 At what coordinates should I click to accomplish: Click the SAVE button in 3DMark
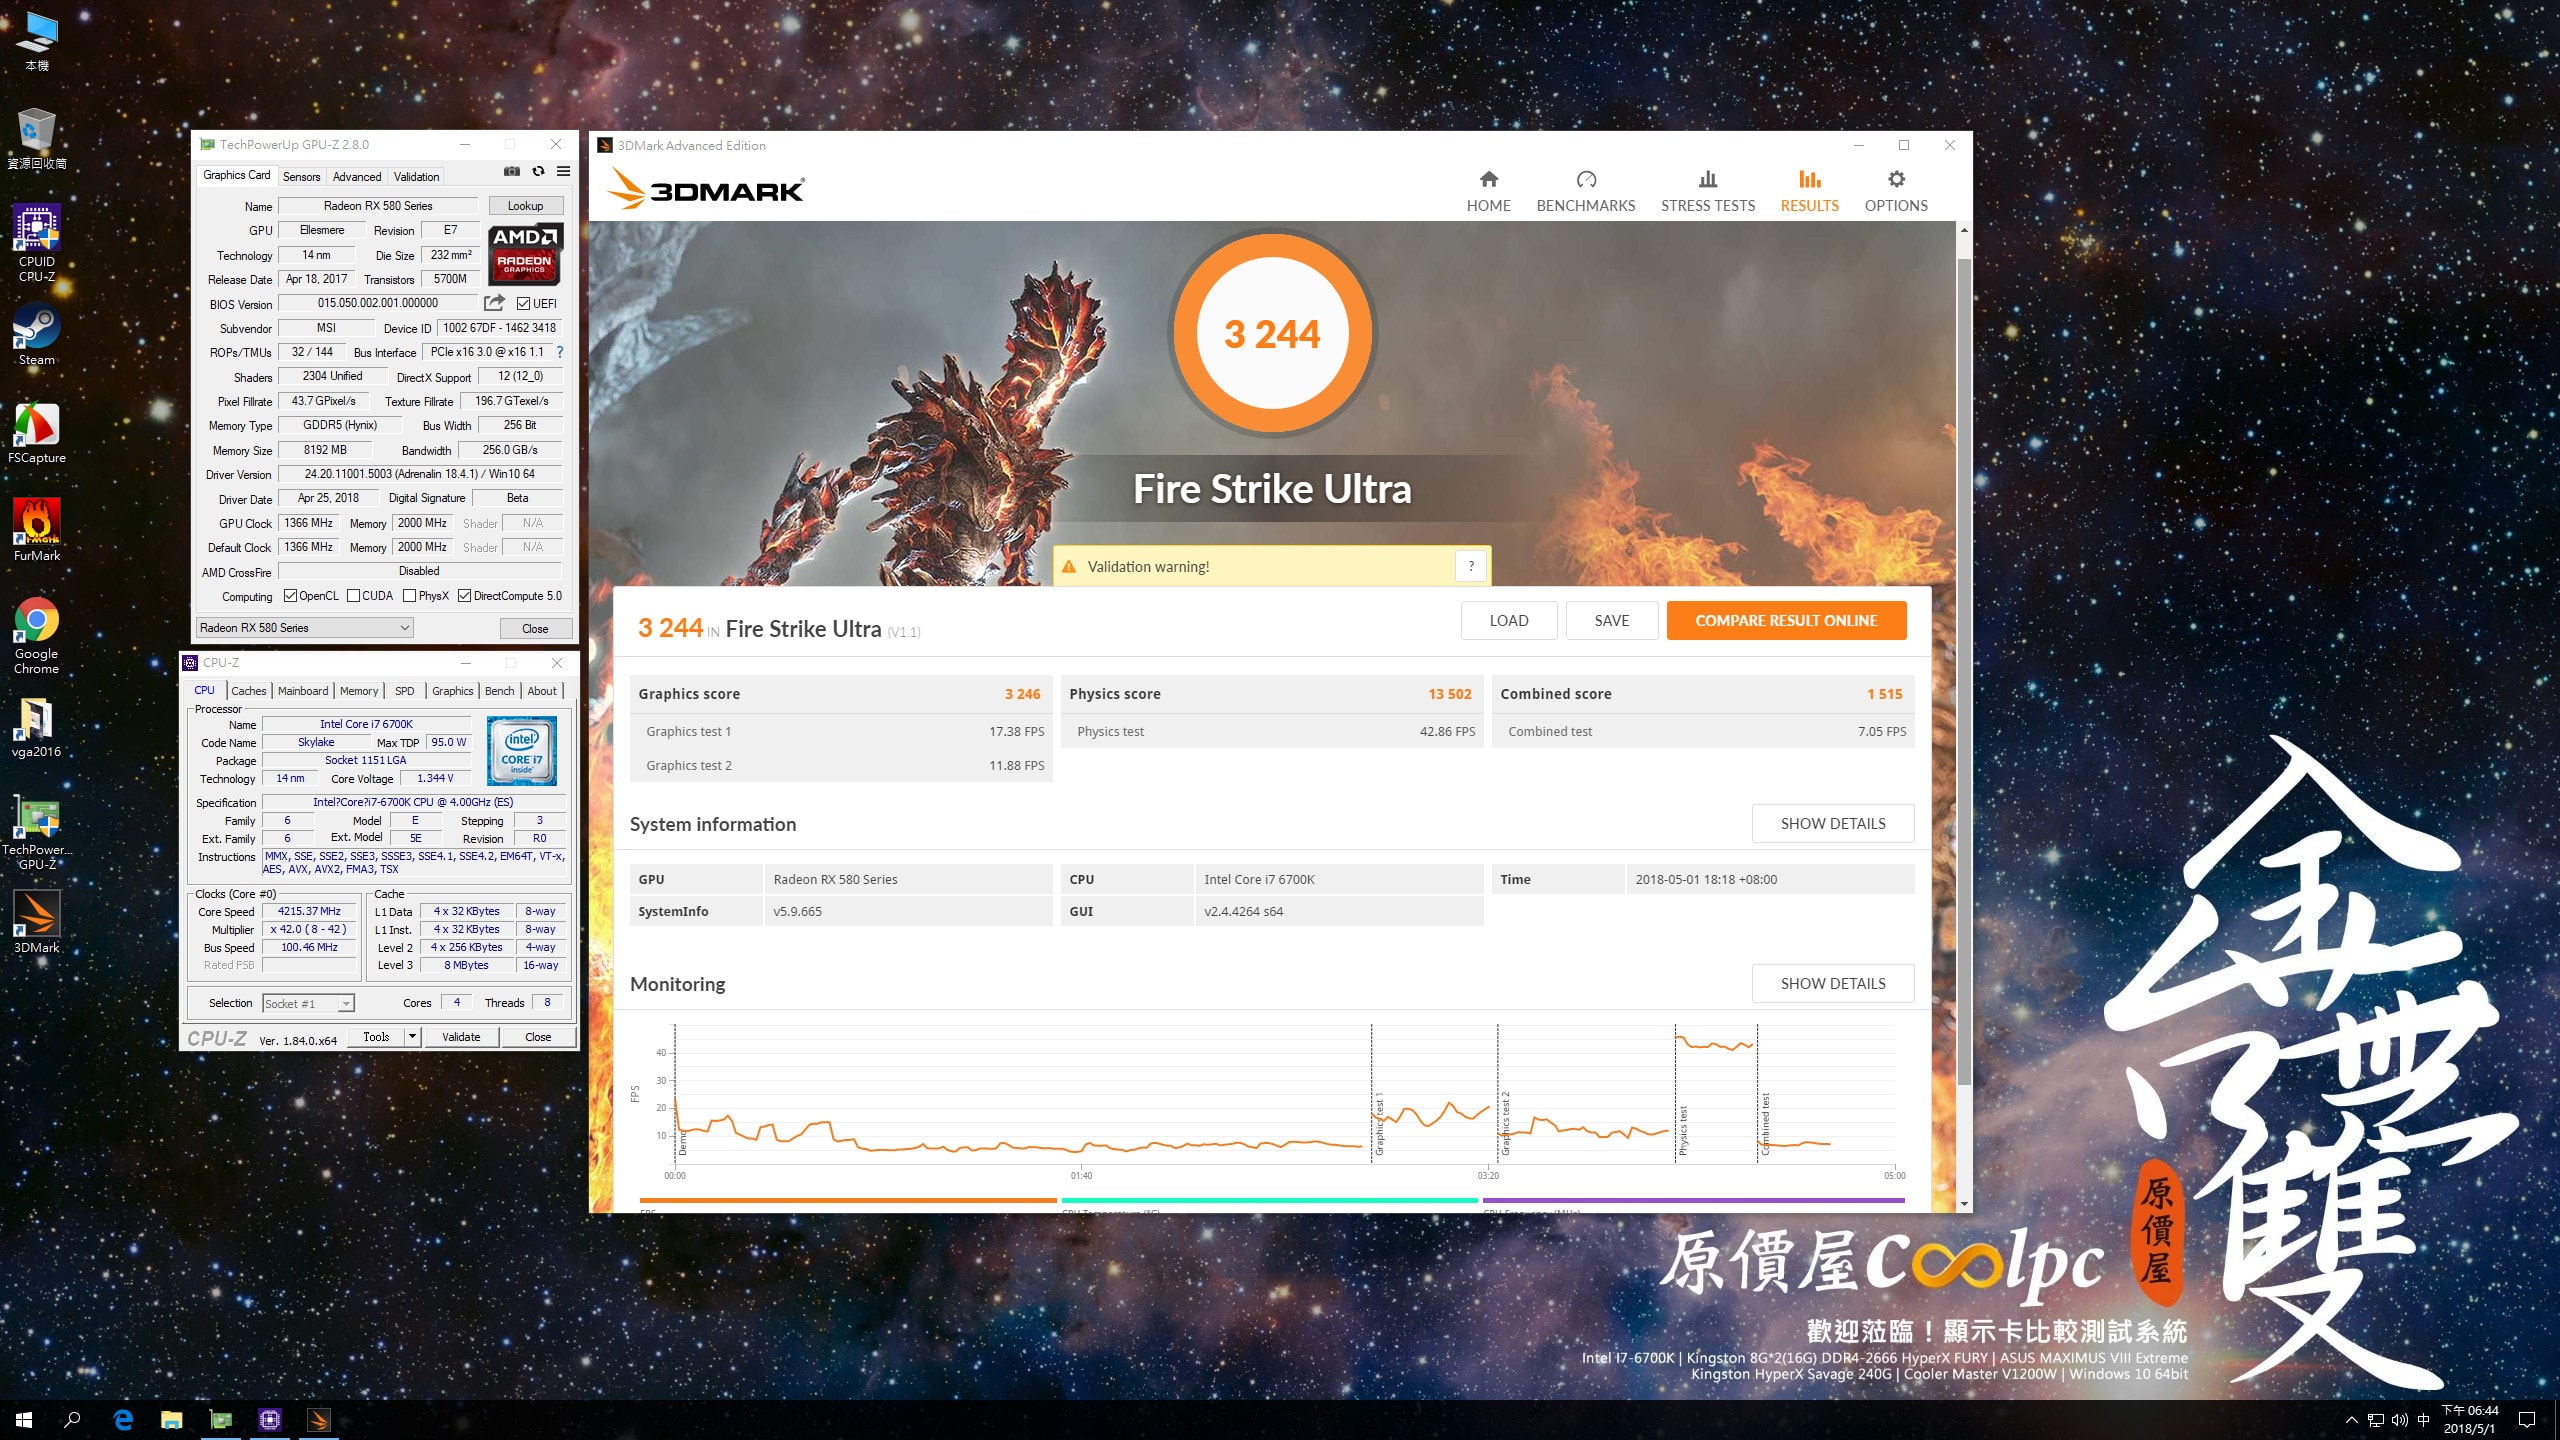[1611, 621]
